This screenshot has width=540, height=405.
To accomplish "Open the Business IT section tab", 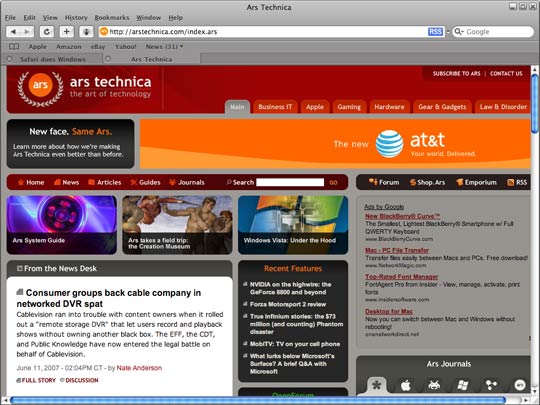I will pos(275,107).
